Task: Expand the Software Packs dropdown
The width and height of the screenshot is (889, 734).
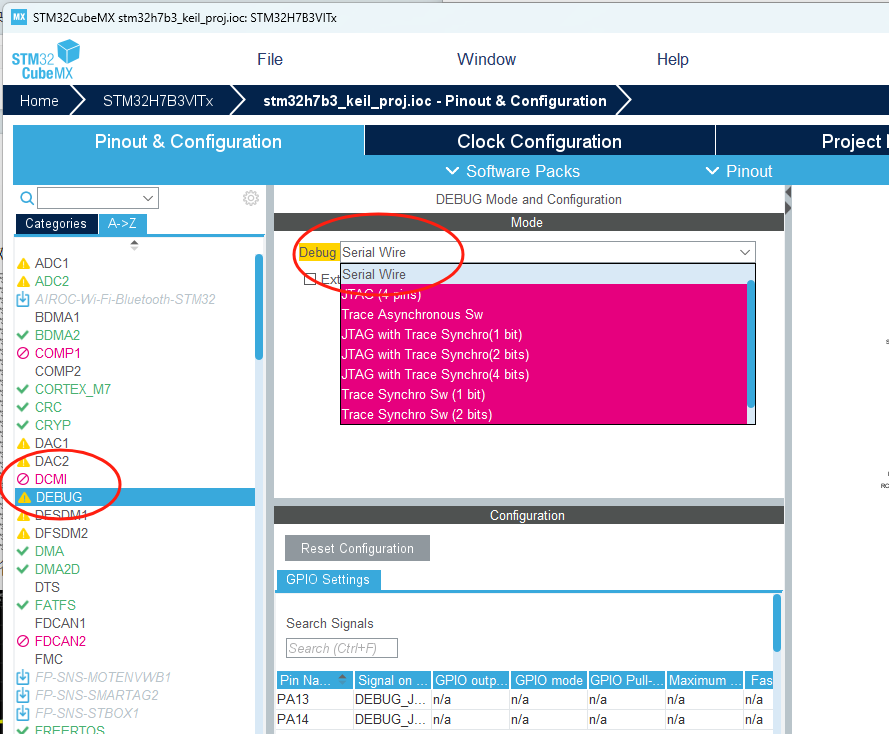Action: pos(513,171)
